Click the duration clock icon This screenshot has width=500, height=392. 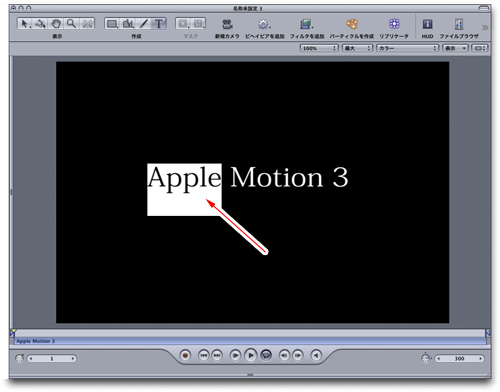426,358
